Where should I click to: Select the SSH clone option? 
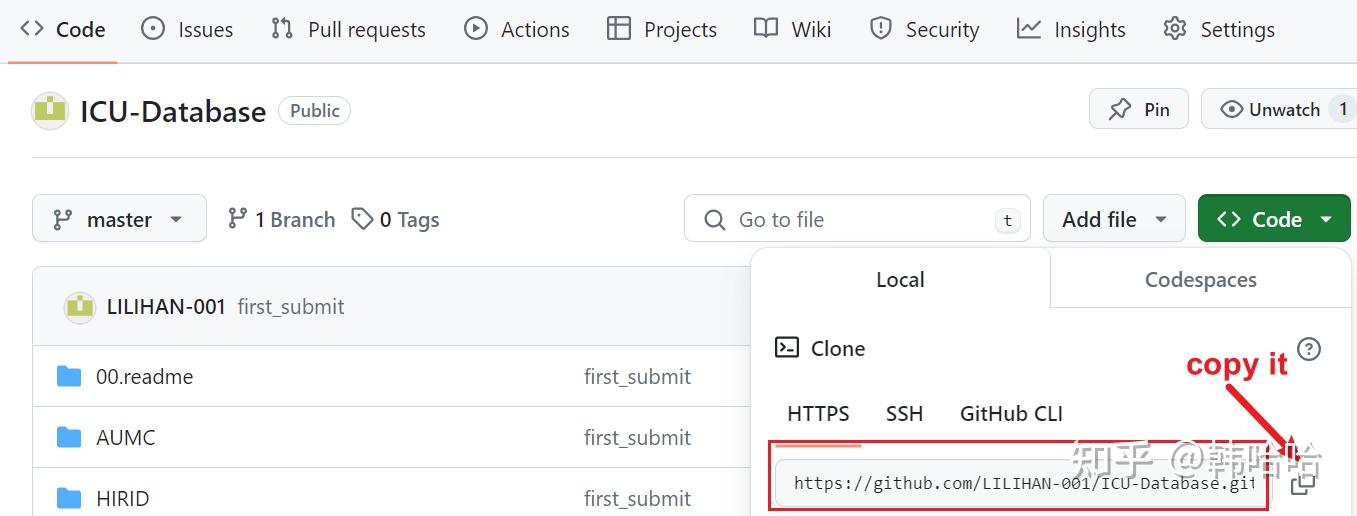coord(904,414)
